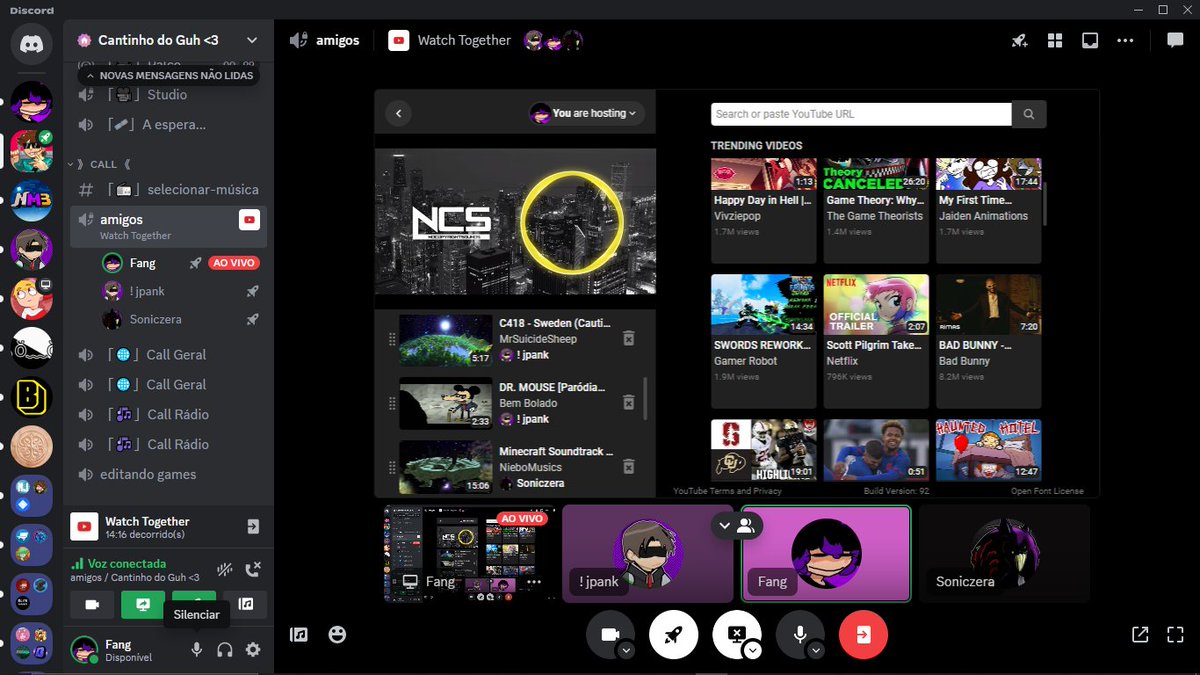Viewport: 1200px width, 675px height.
Task: Open You are hosting dropdown
Action: coord(586,113)
